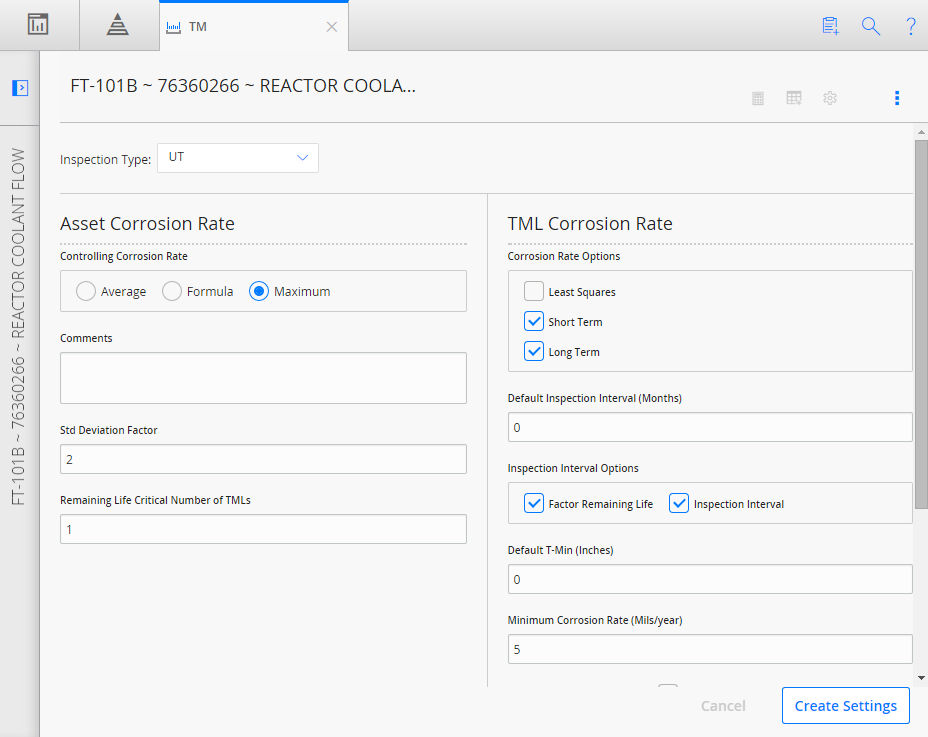Click the Cancel button
The width and height of the screenshot is (928, 737).
[x=723, y=706]
